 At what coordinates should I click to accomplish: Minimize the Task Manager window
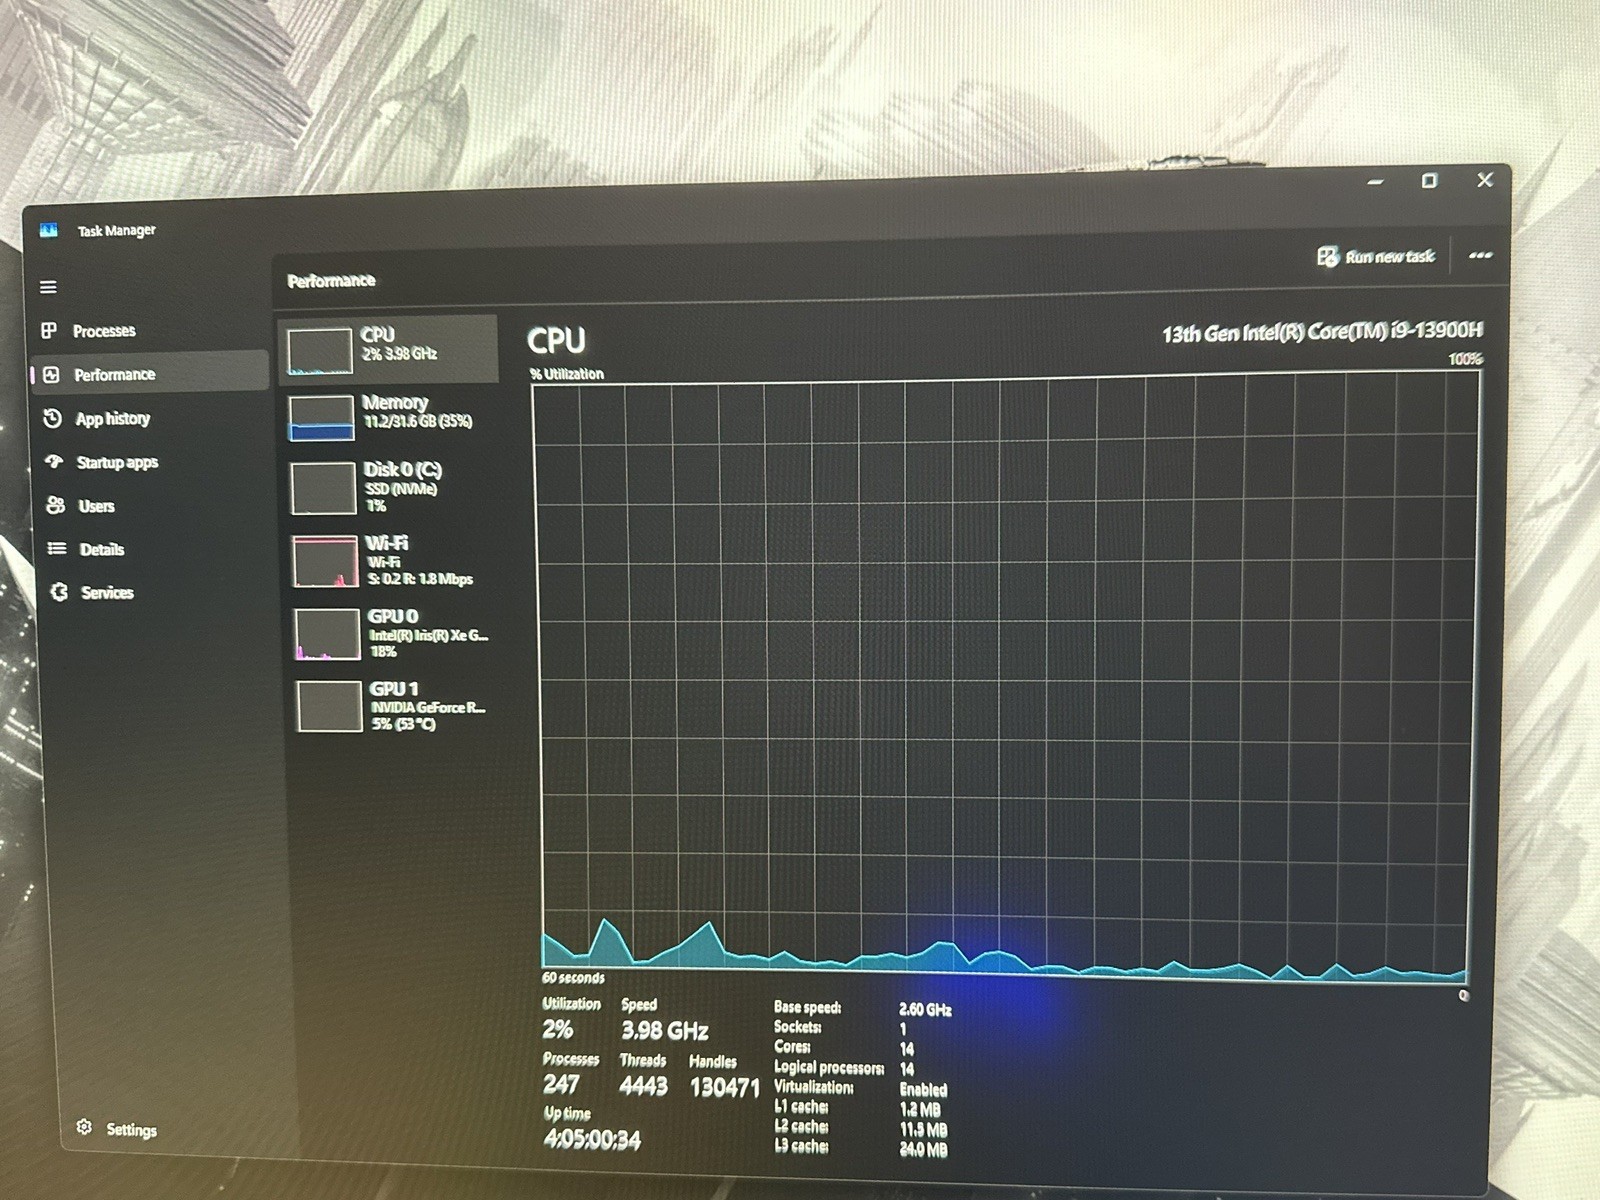[1376, 182]
